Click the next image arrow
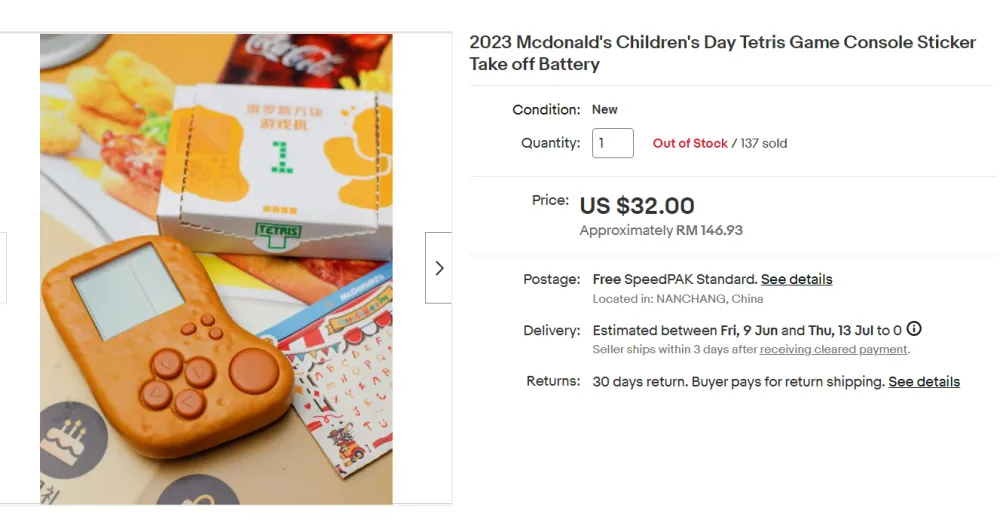Image resolution: width=1000 pixels, height=522 pixels. coord(438,268)
